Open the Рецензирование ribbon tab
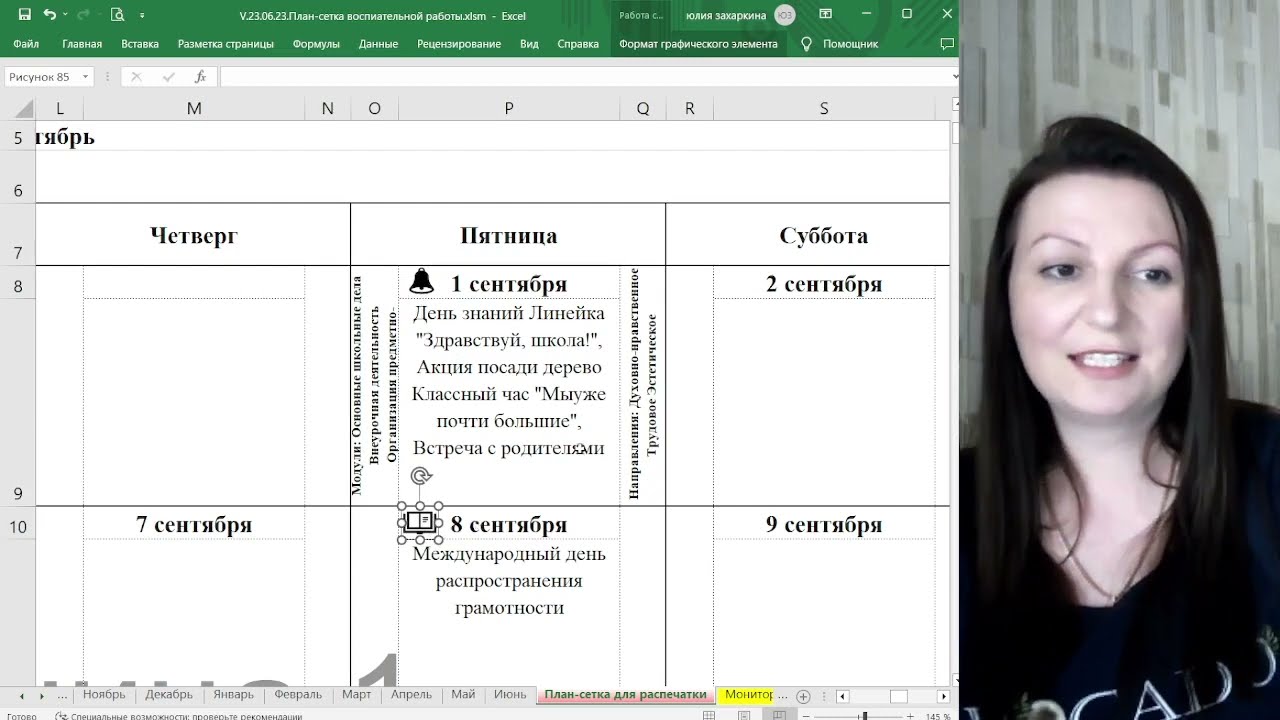Viewport: 1280px width, 720px height. coord(459,44)
